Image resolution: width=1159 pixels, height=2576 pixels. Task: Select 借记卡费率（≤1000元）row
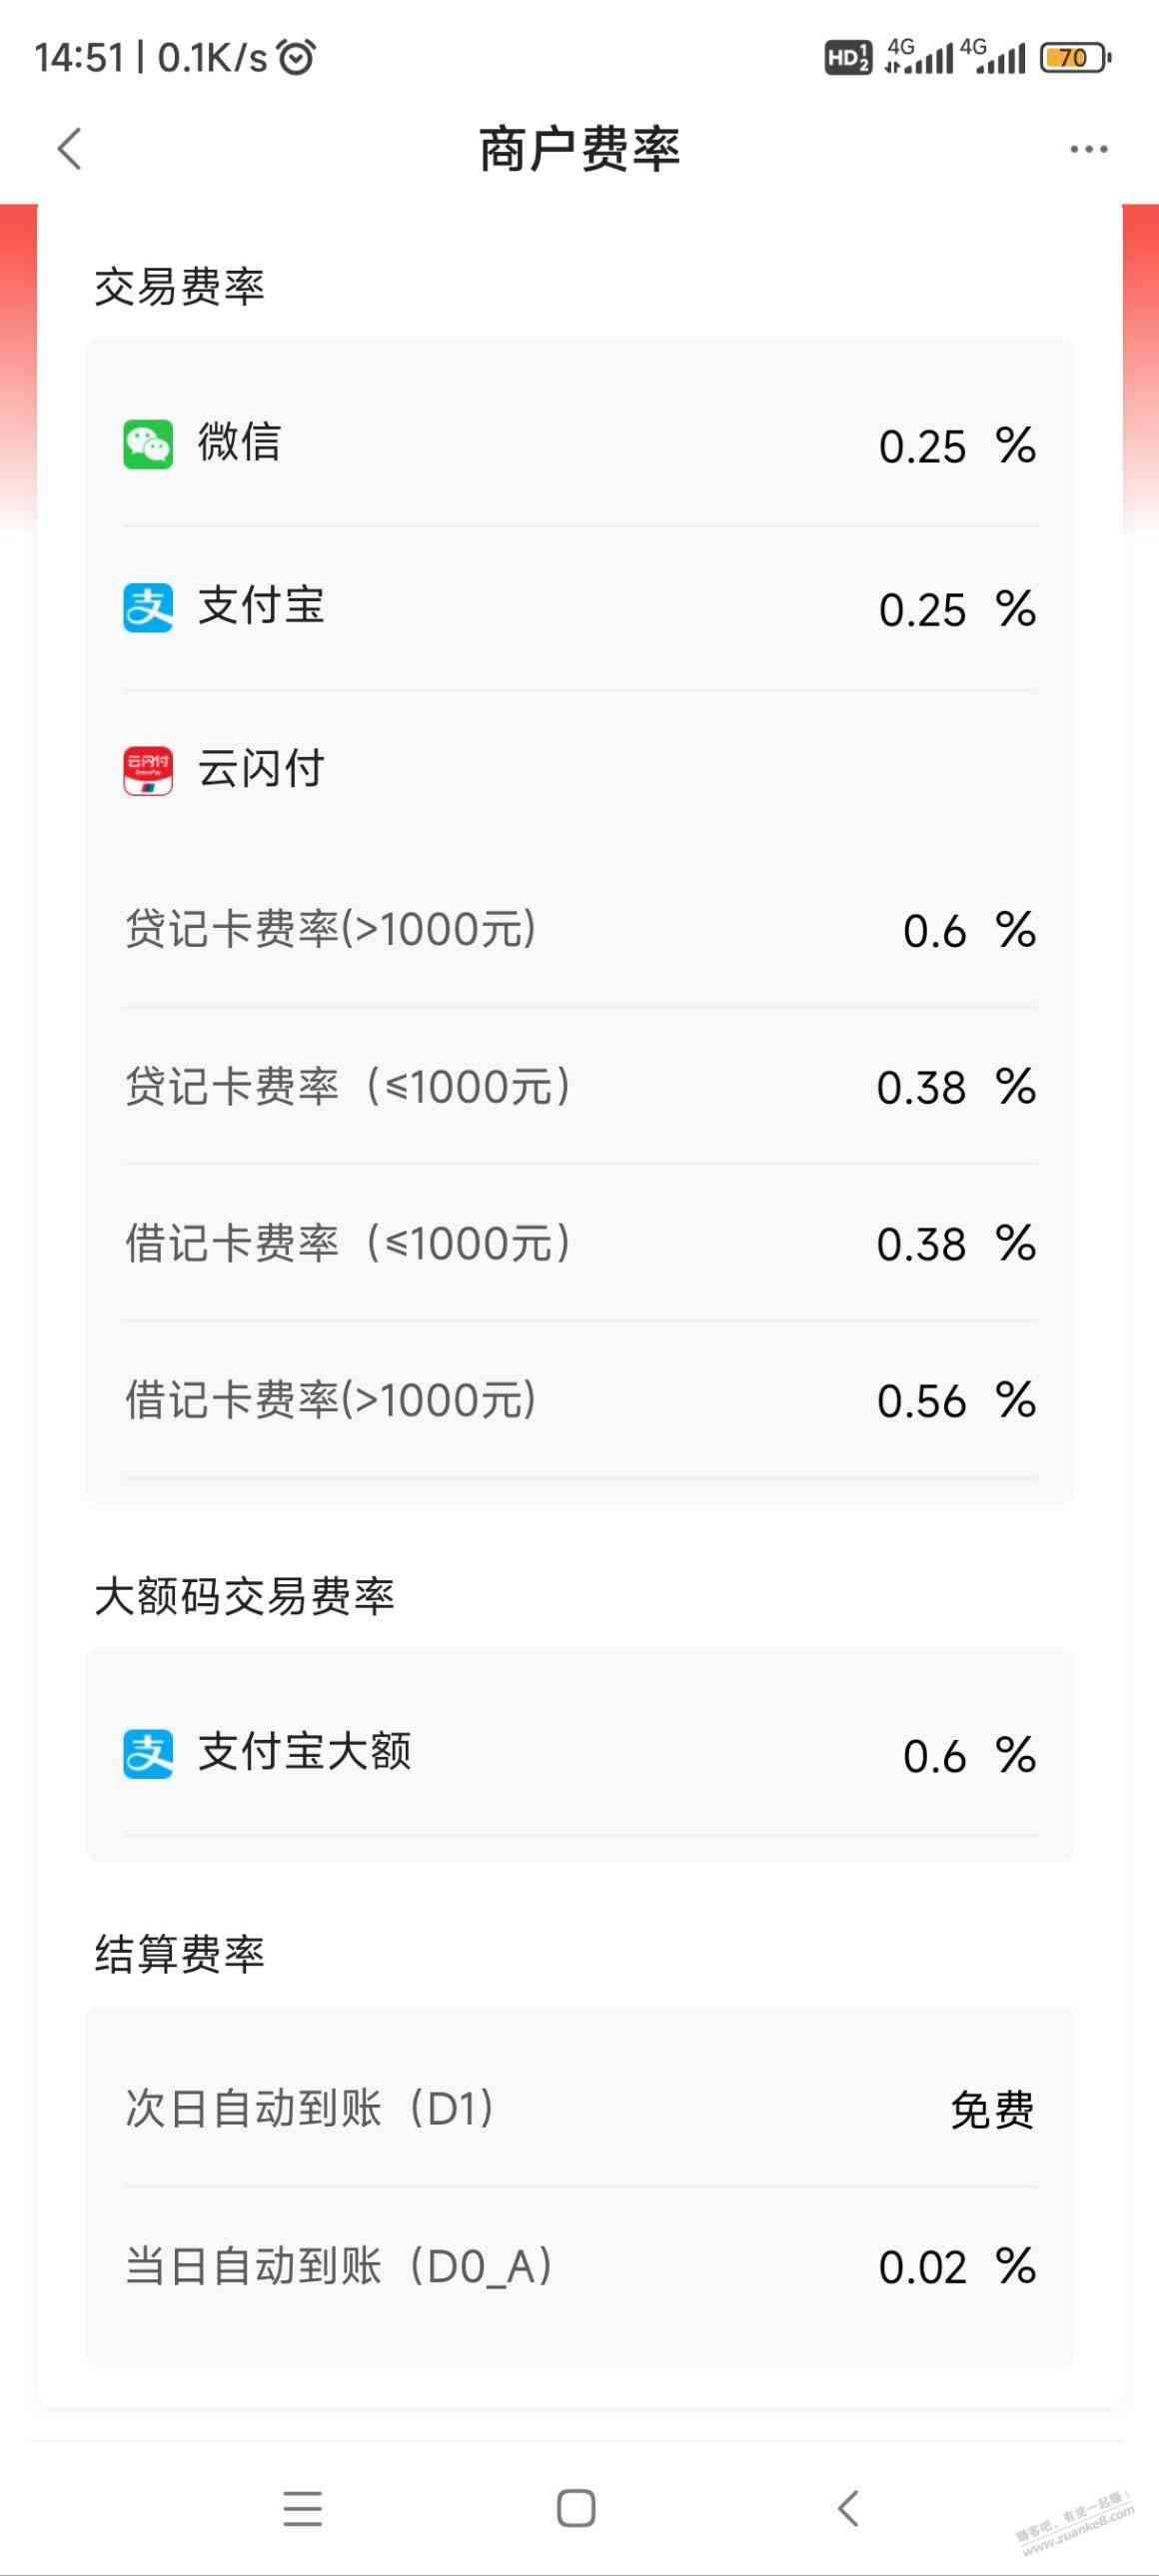pyautogui.click(x=580, y=1243)
